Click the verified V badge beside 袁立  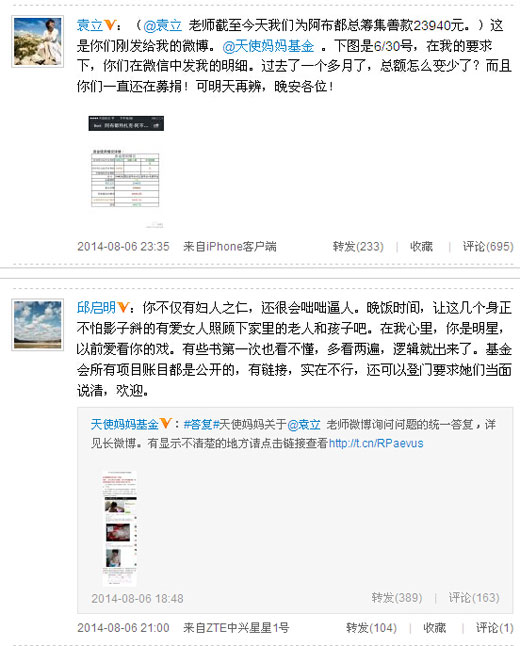coord(110,25)
